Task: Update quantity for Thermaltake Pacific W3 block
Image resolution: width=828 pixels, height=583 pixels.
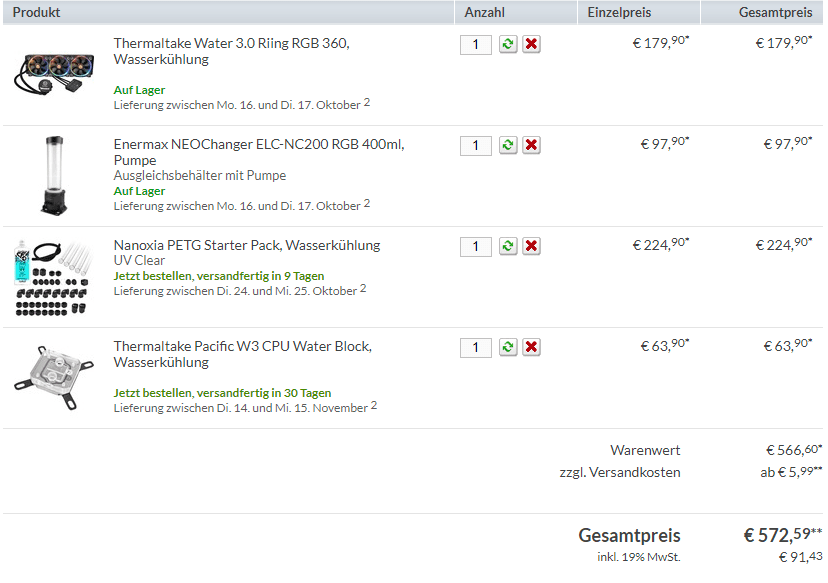Action: [508, 347]
